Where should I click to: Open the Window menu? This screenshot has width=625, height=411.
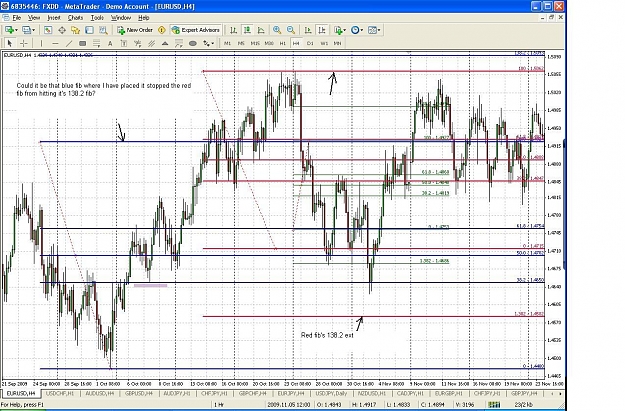click(120, 18)
